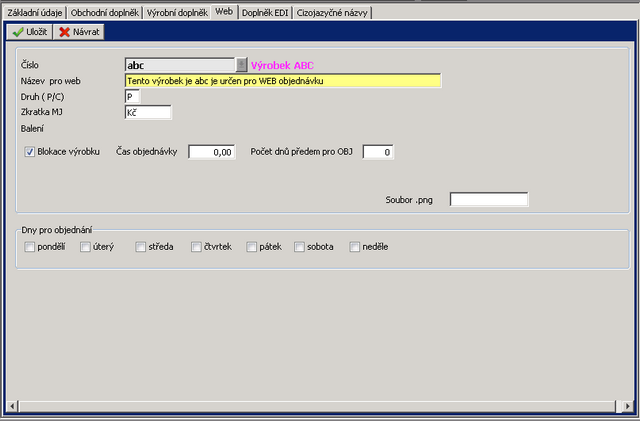640x421 pixels.
Task: Click the Uložit save button
Action: [30, 32]
